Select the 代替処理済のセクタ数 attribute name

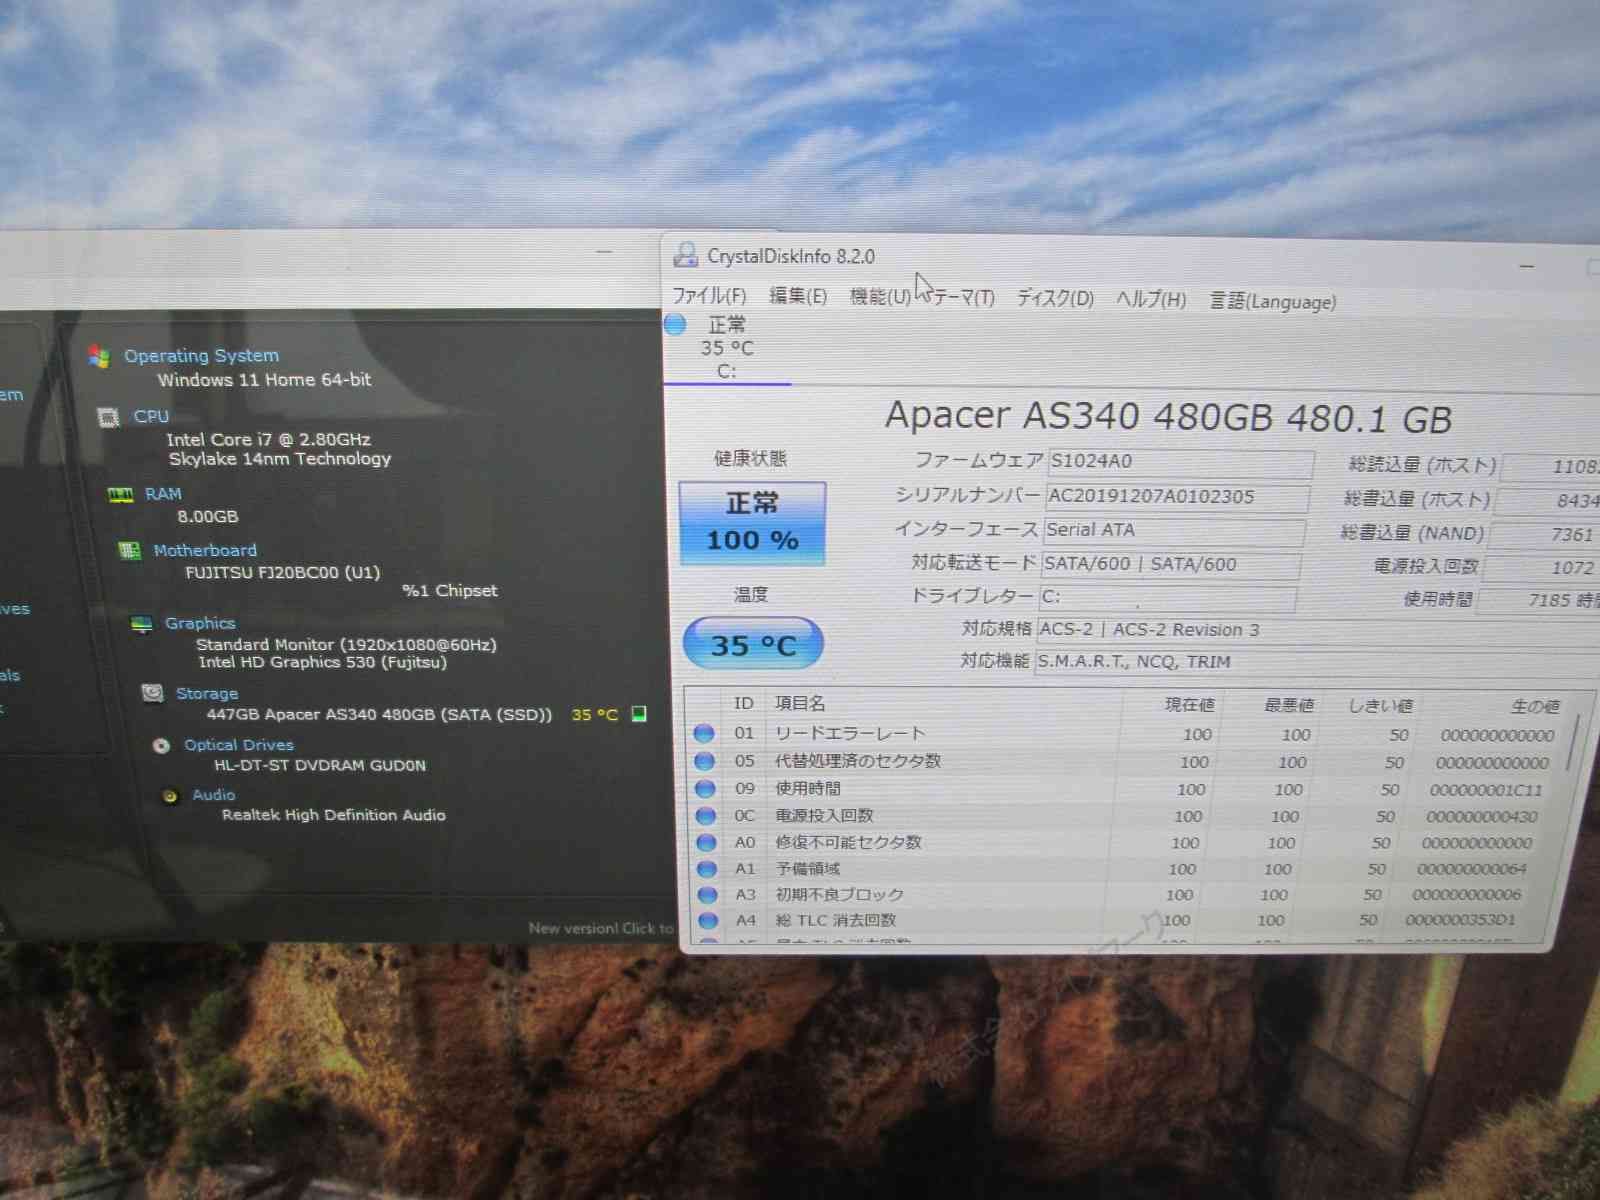coord(858,761)
